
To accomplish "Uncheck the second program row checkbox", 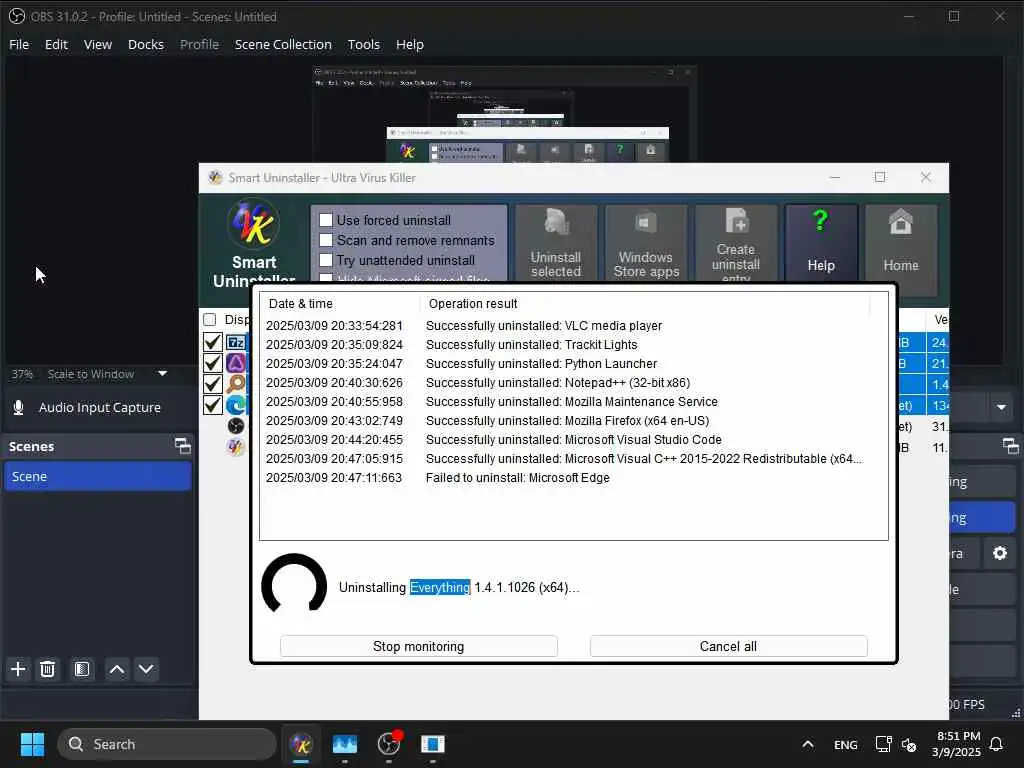I will [x=213, y=363].
